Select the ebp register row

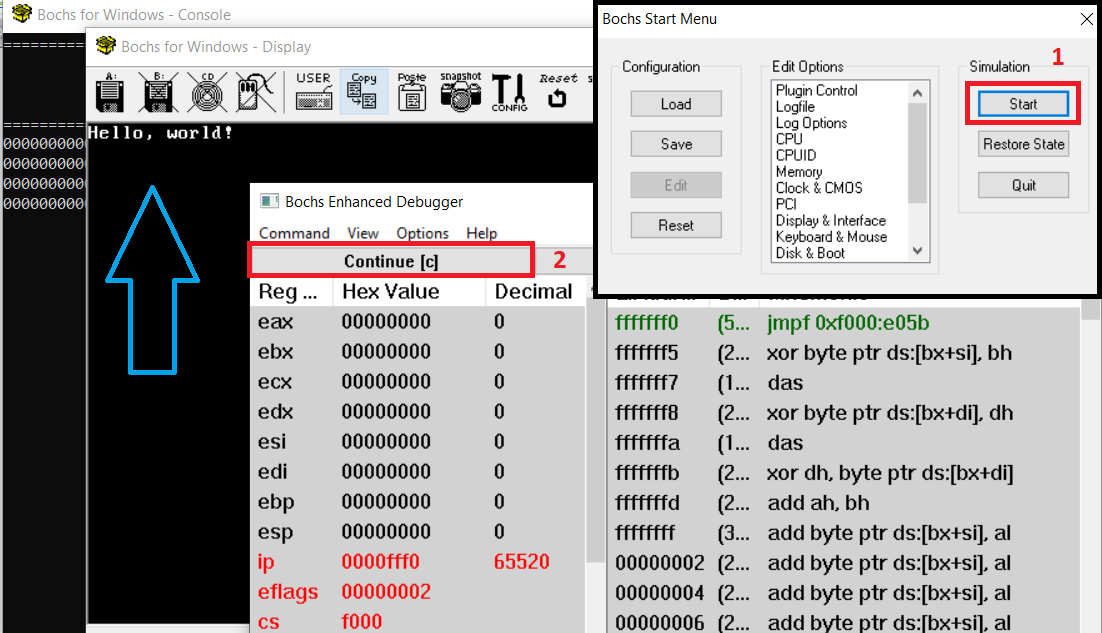418,502
